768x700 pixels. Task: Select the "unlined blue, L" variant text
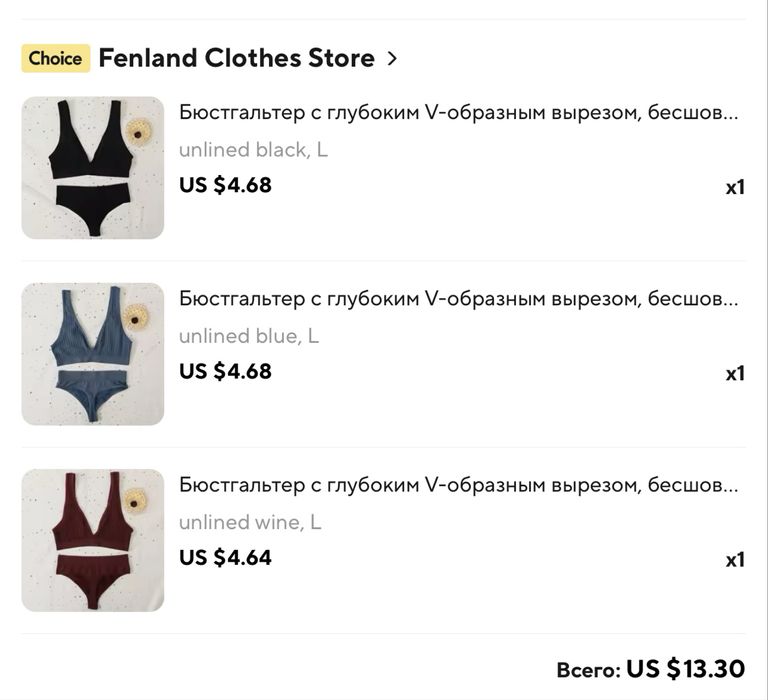[248, 336]
